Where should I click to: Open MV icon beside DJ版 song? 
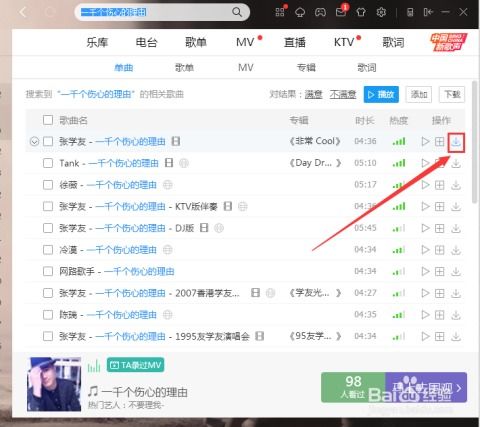tap(204, 228)
